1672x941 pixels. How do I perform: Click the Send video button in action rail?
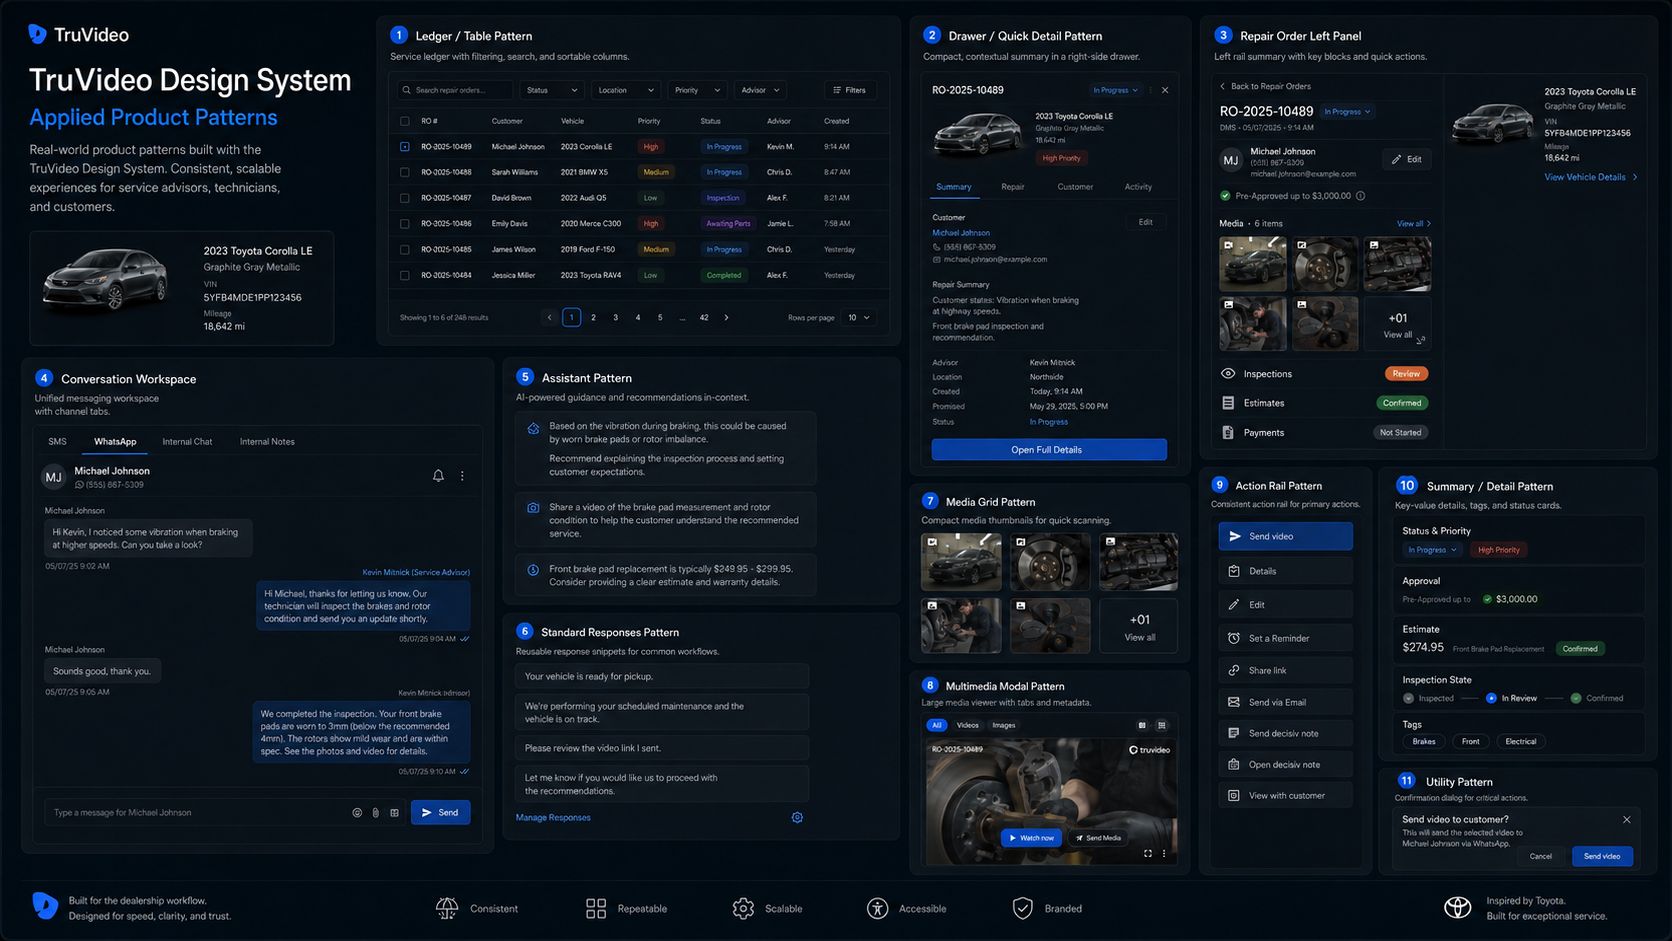pos(1285,537)
